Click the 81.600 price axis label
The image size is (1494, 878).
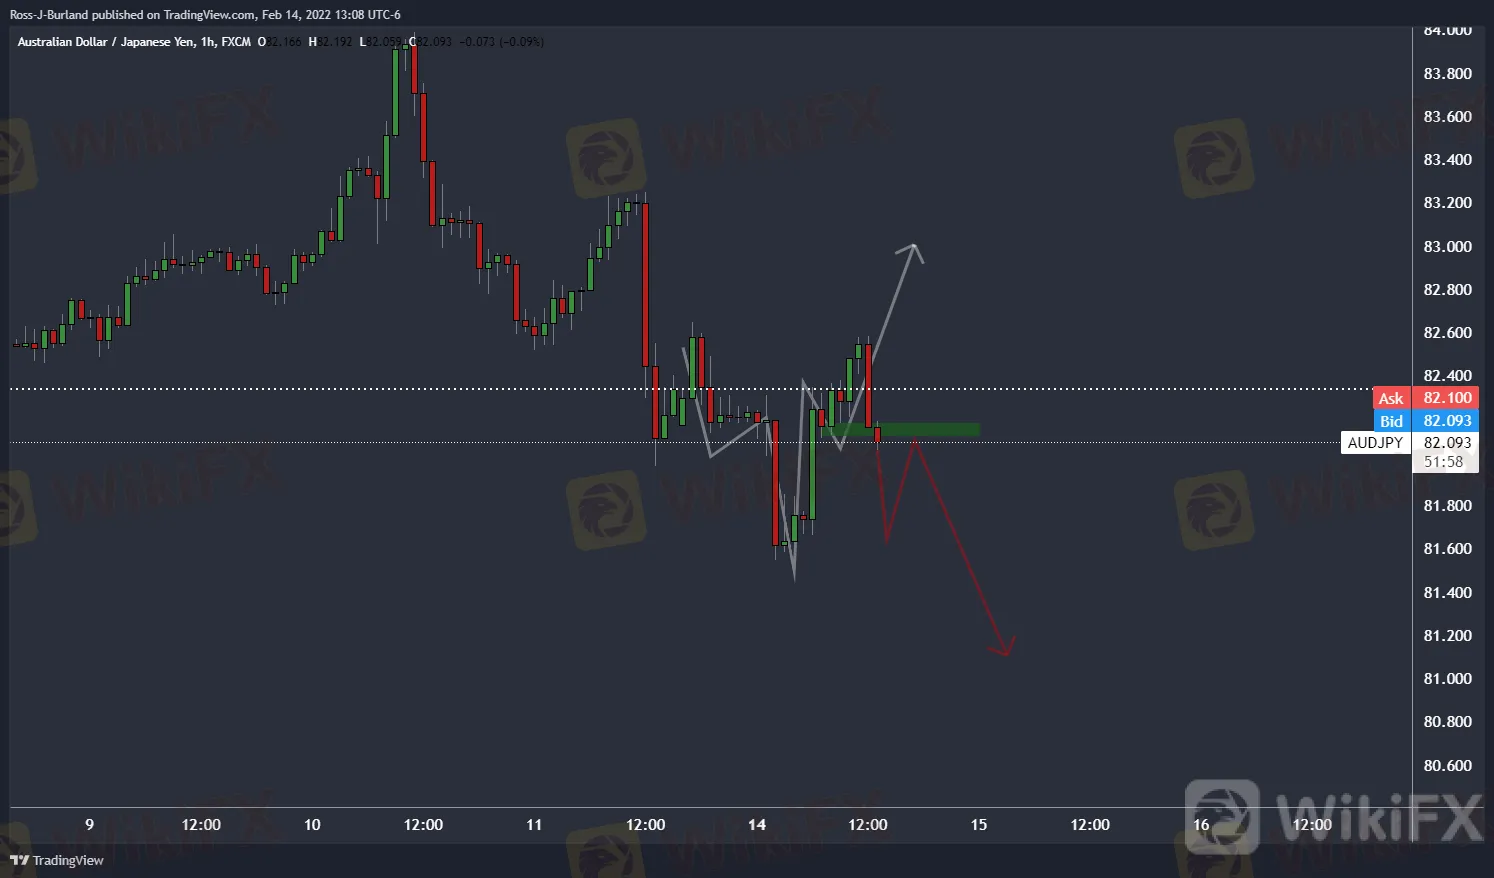(x=1447, y=549)
